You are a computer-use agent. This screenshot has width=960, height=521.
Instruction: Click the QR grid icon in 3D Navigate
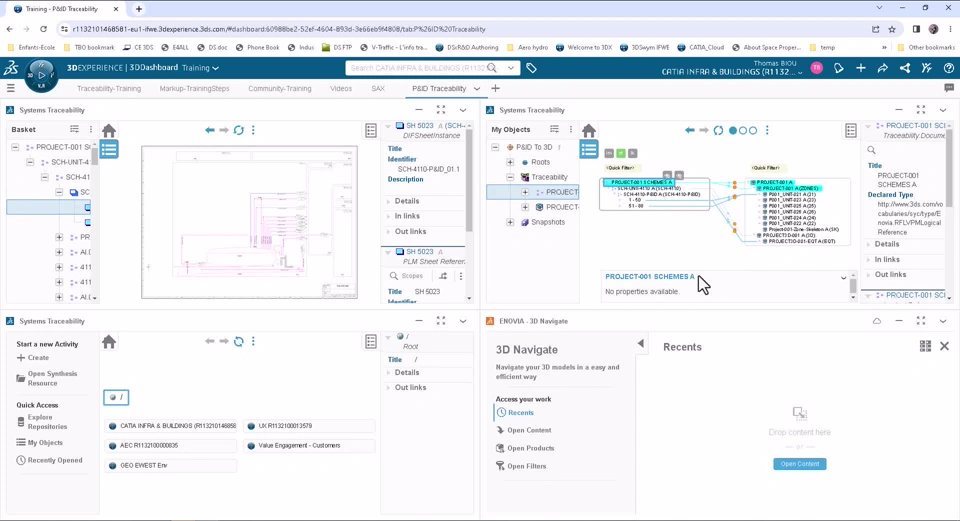click(x=925, y=346)
